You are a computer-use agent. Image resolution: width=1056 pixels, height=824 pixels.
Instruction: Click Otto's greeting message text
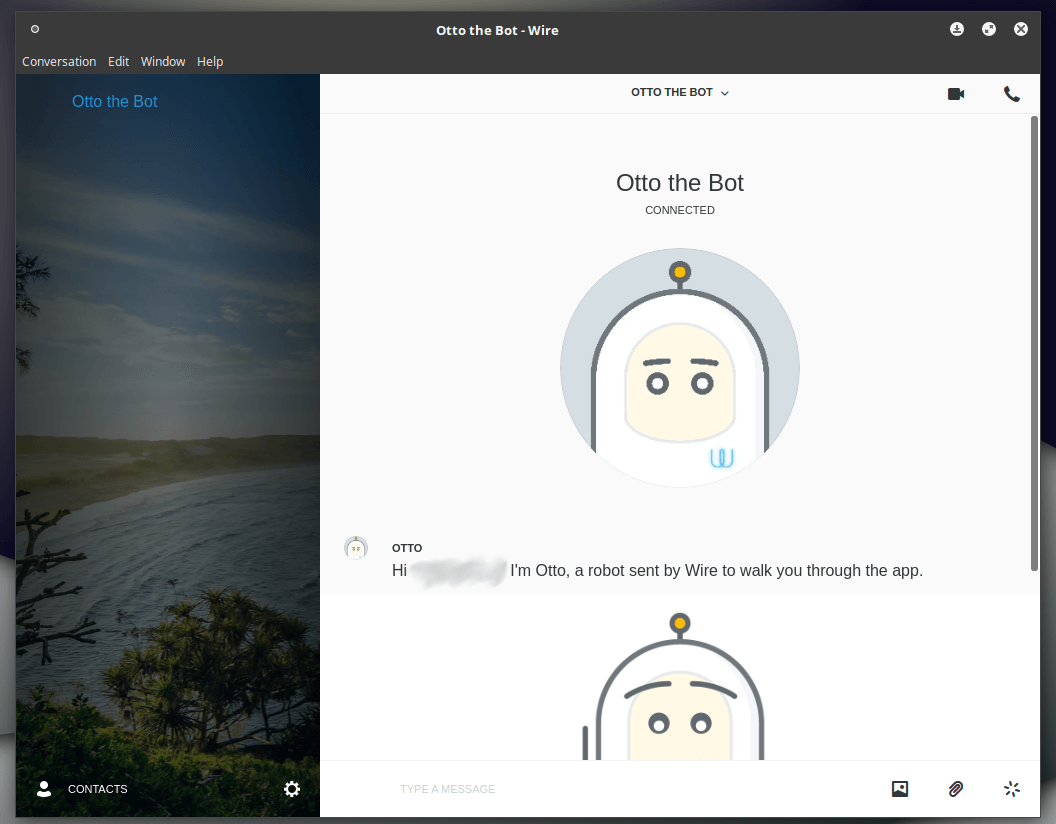coord(657,570)
